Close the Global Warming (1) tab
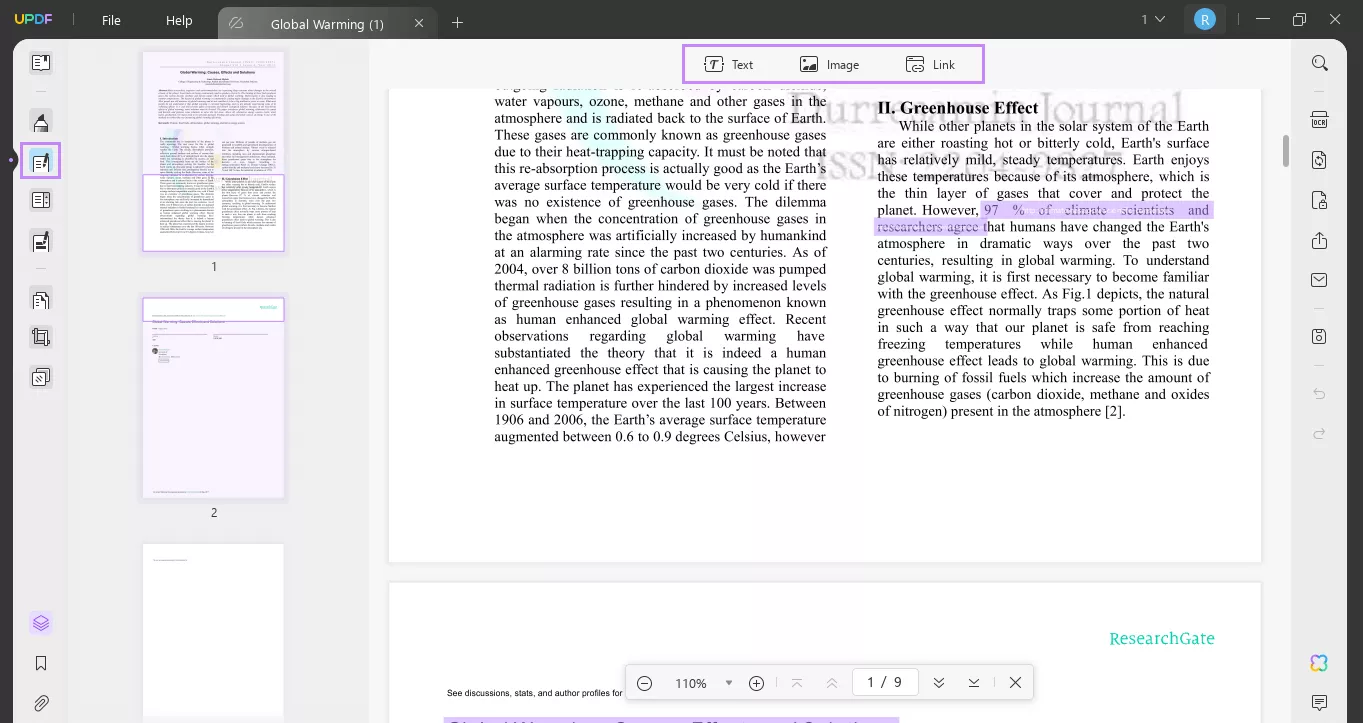Viewport: 1363px width, 723px height. click(x=419, y=23)
